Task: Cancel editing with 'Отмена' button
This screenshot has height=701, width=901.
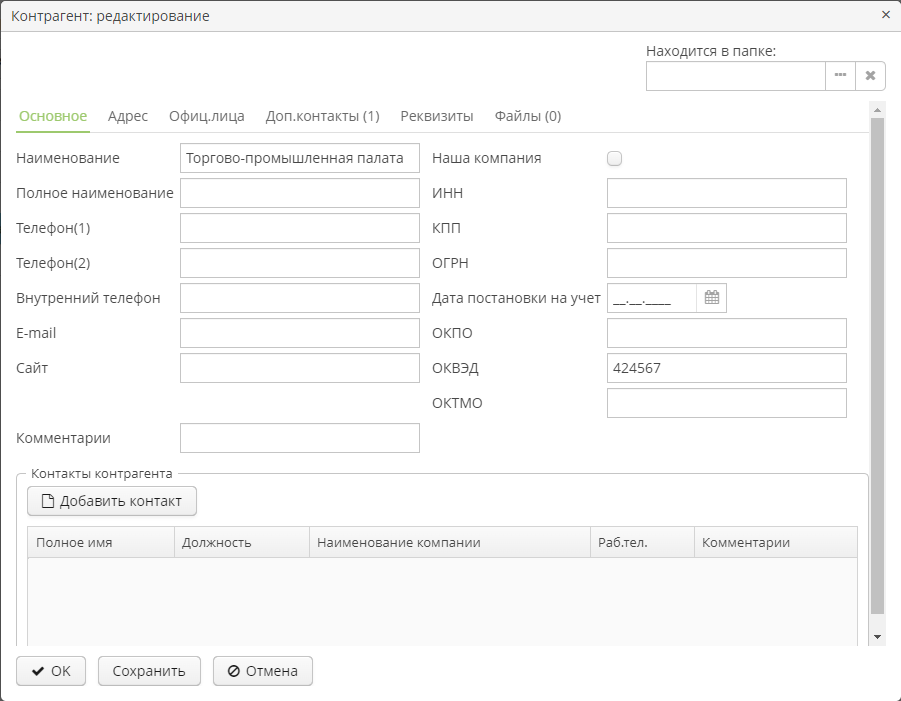Action: (x=263, y=671)
